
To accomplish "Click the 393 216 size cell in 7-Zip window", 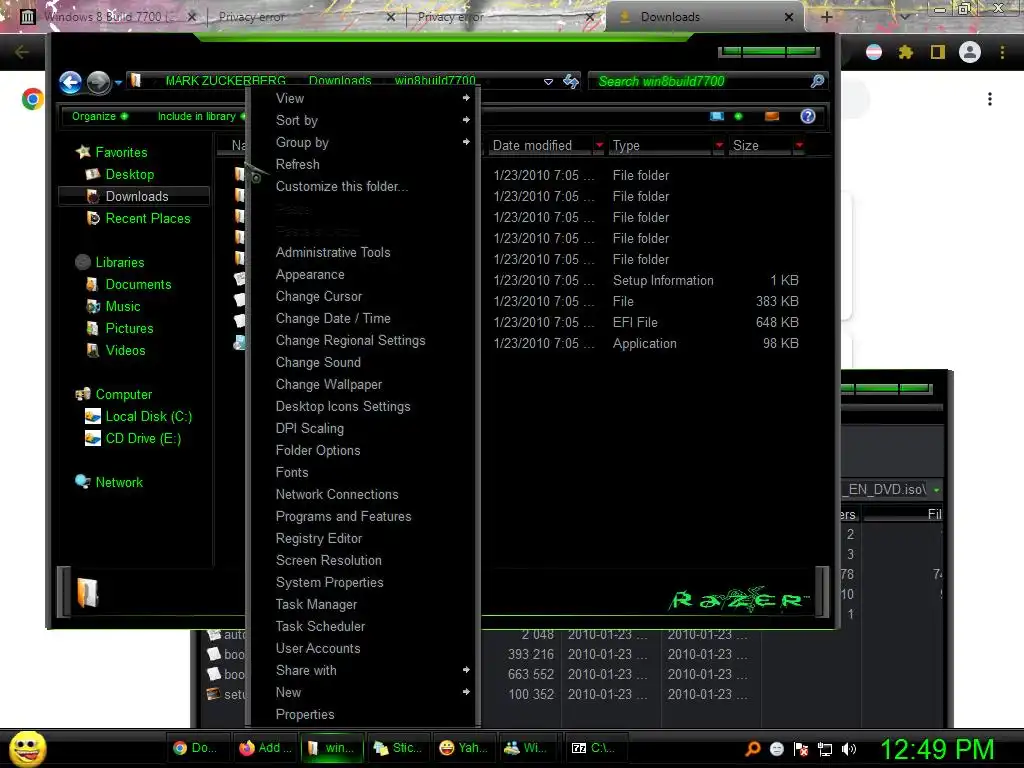I will click(530, 654).
